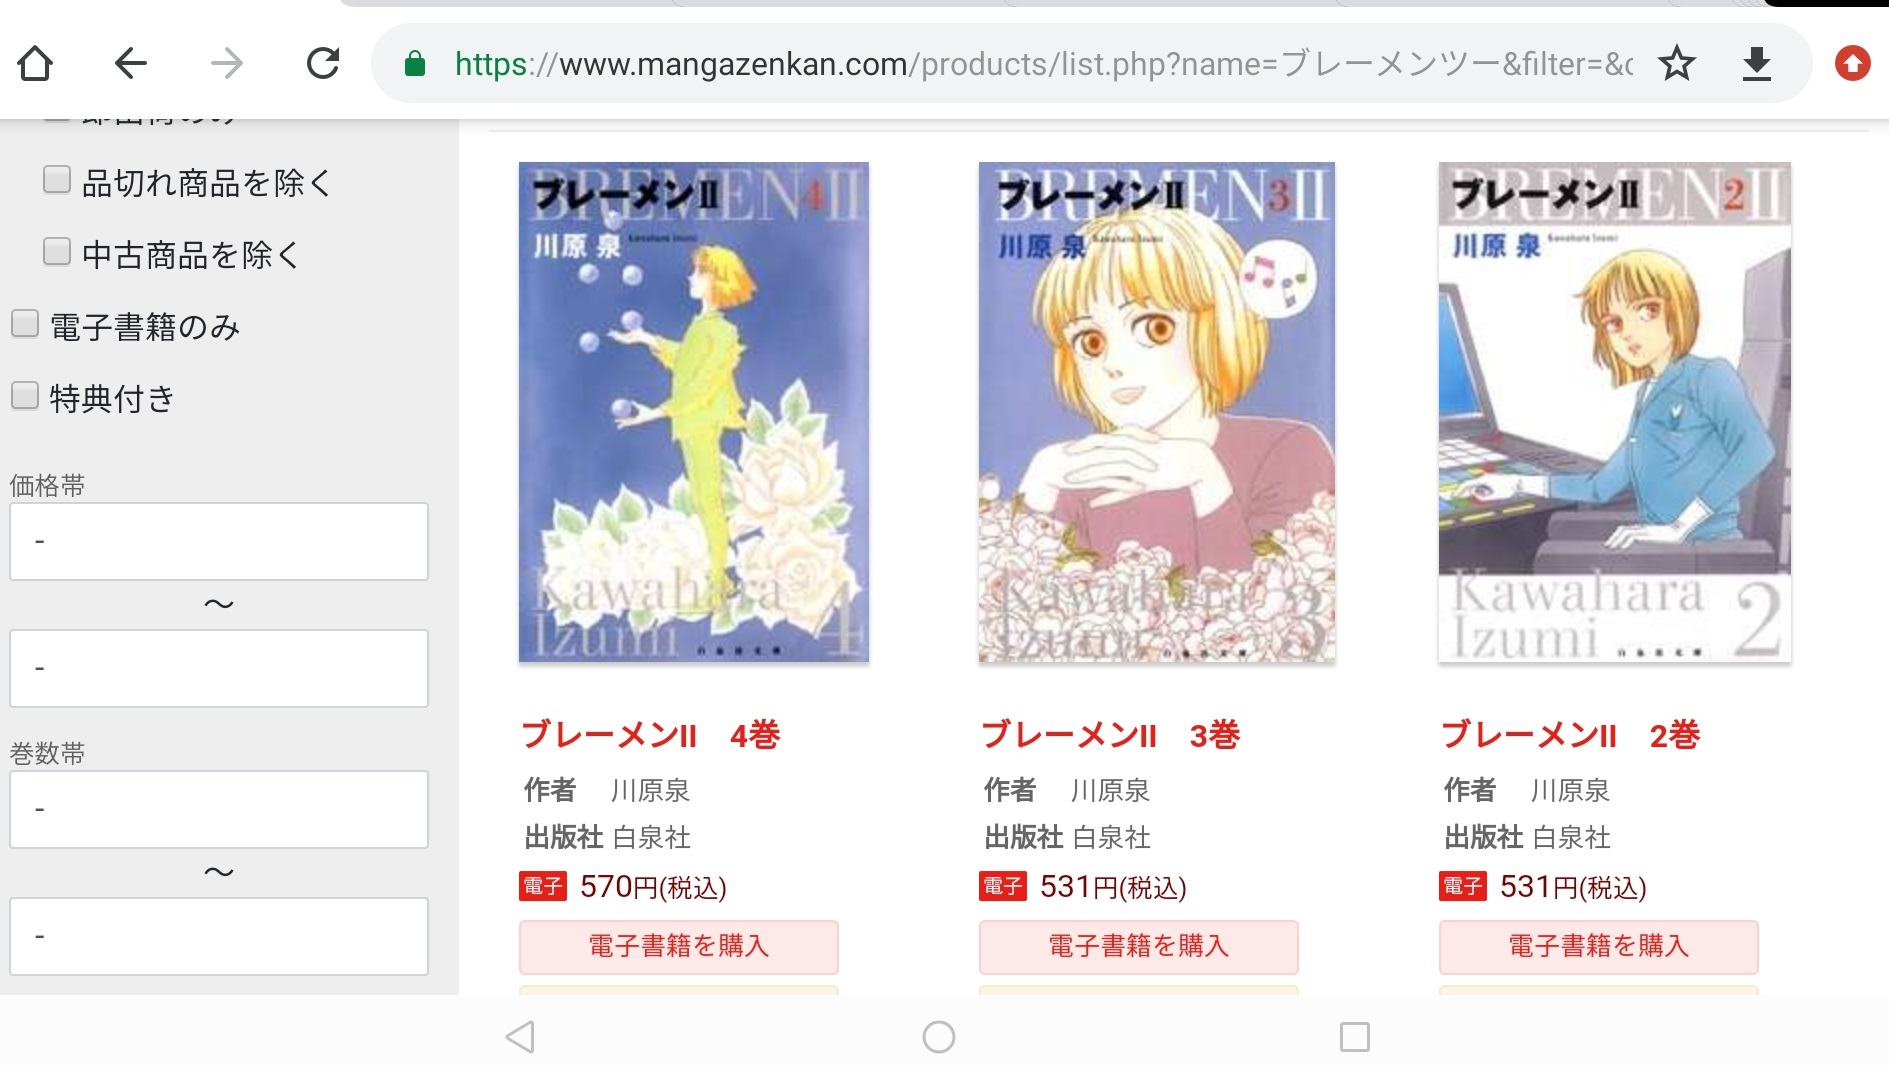Open the 価格帯 maximum dropdown

pyautogui.click(x=219, y=668)
